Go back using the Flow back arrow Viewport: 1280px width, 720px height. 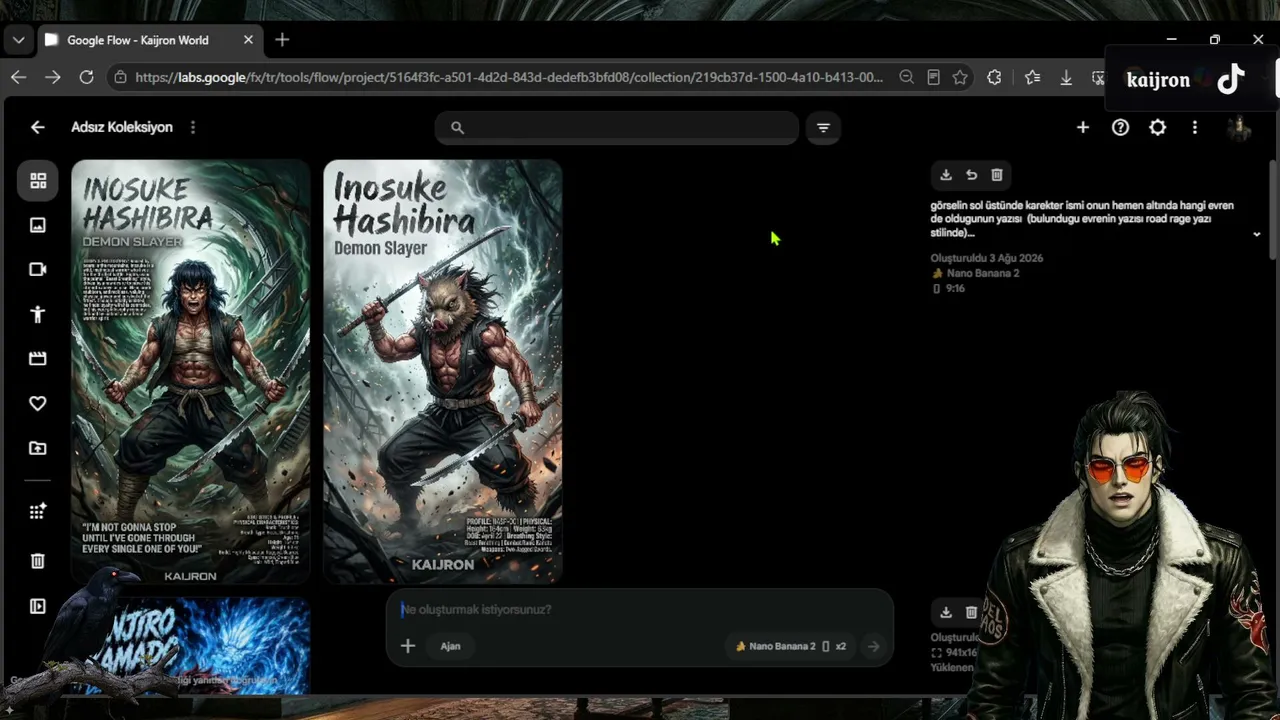coord(37,127)
